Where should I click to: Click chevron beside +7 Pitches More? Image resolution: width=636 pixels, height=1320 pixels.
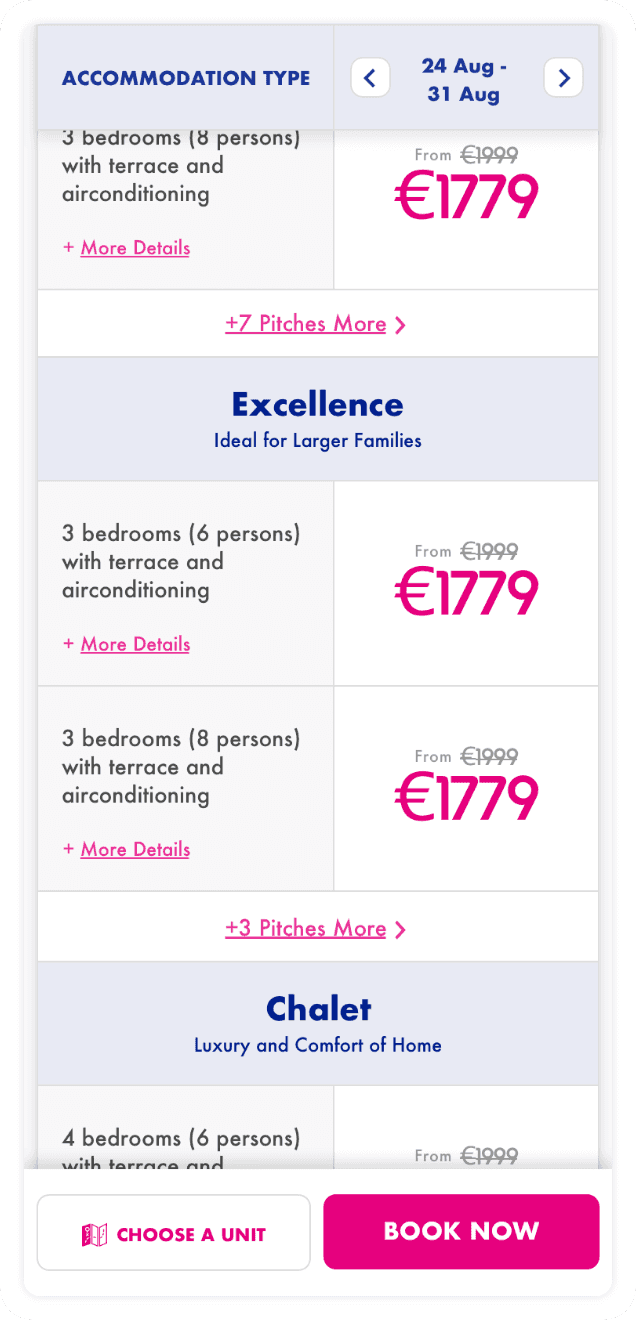(400, 325)
